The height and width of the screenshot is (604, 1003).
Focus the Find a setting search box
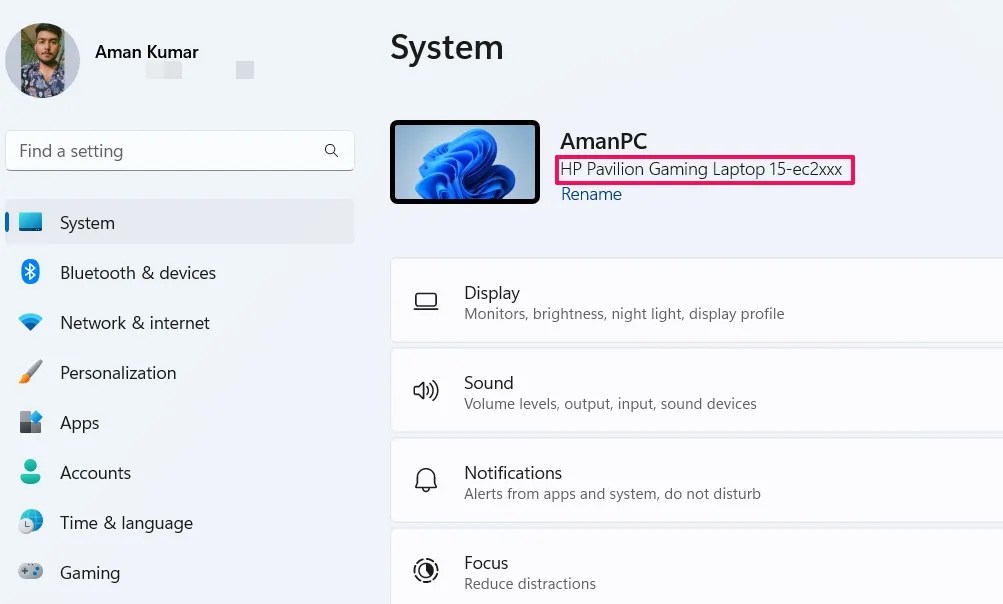tap(180, 151)
